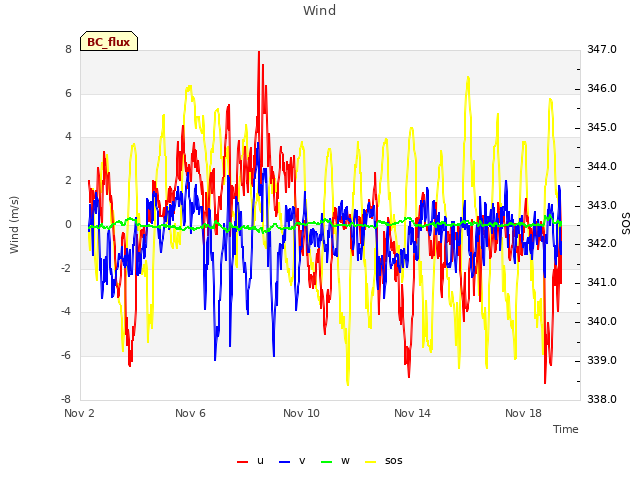Click the right axis value '343.0'

click(602, 205)
